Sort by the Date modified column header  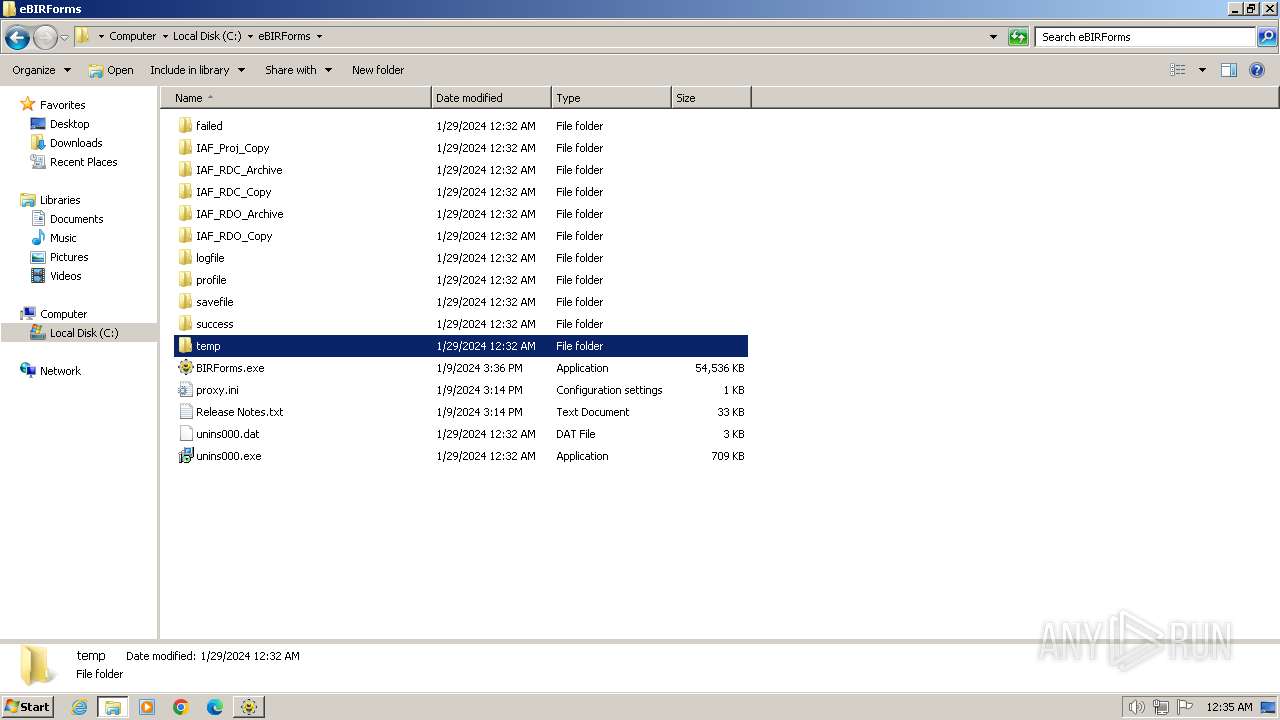point(491,98)
